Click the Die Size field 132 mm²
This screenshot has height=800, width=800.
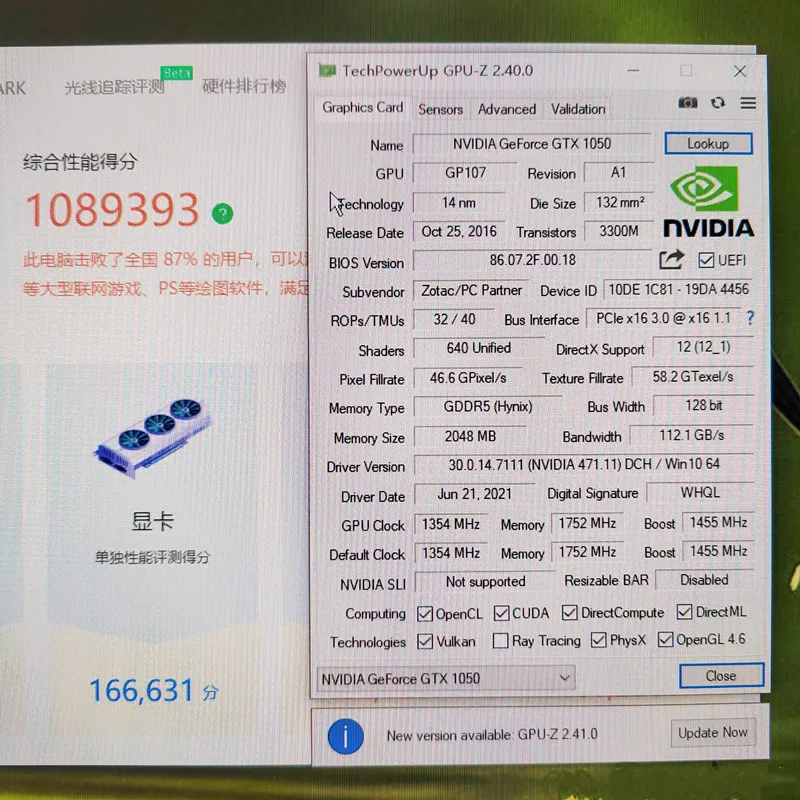pyautogui.click(x=619, y=202)
